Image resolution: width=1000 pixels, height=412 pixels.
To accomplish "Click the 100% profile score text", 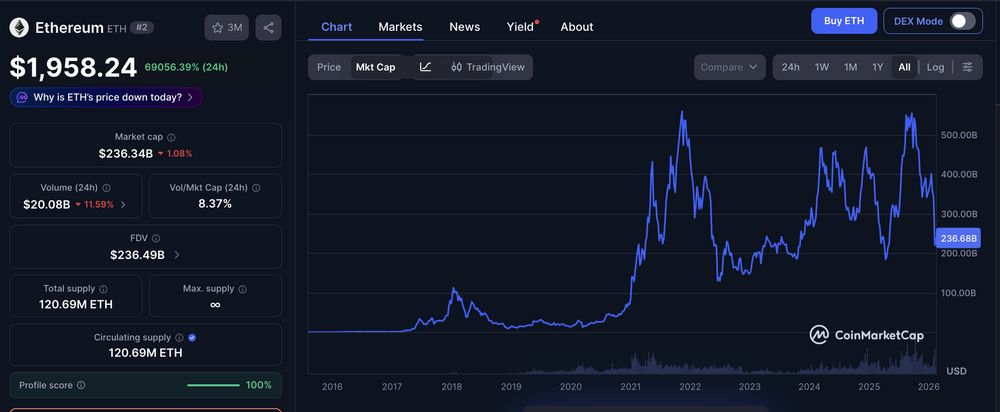I will [259, 385].
